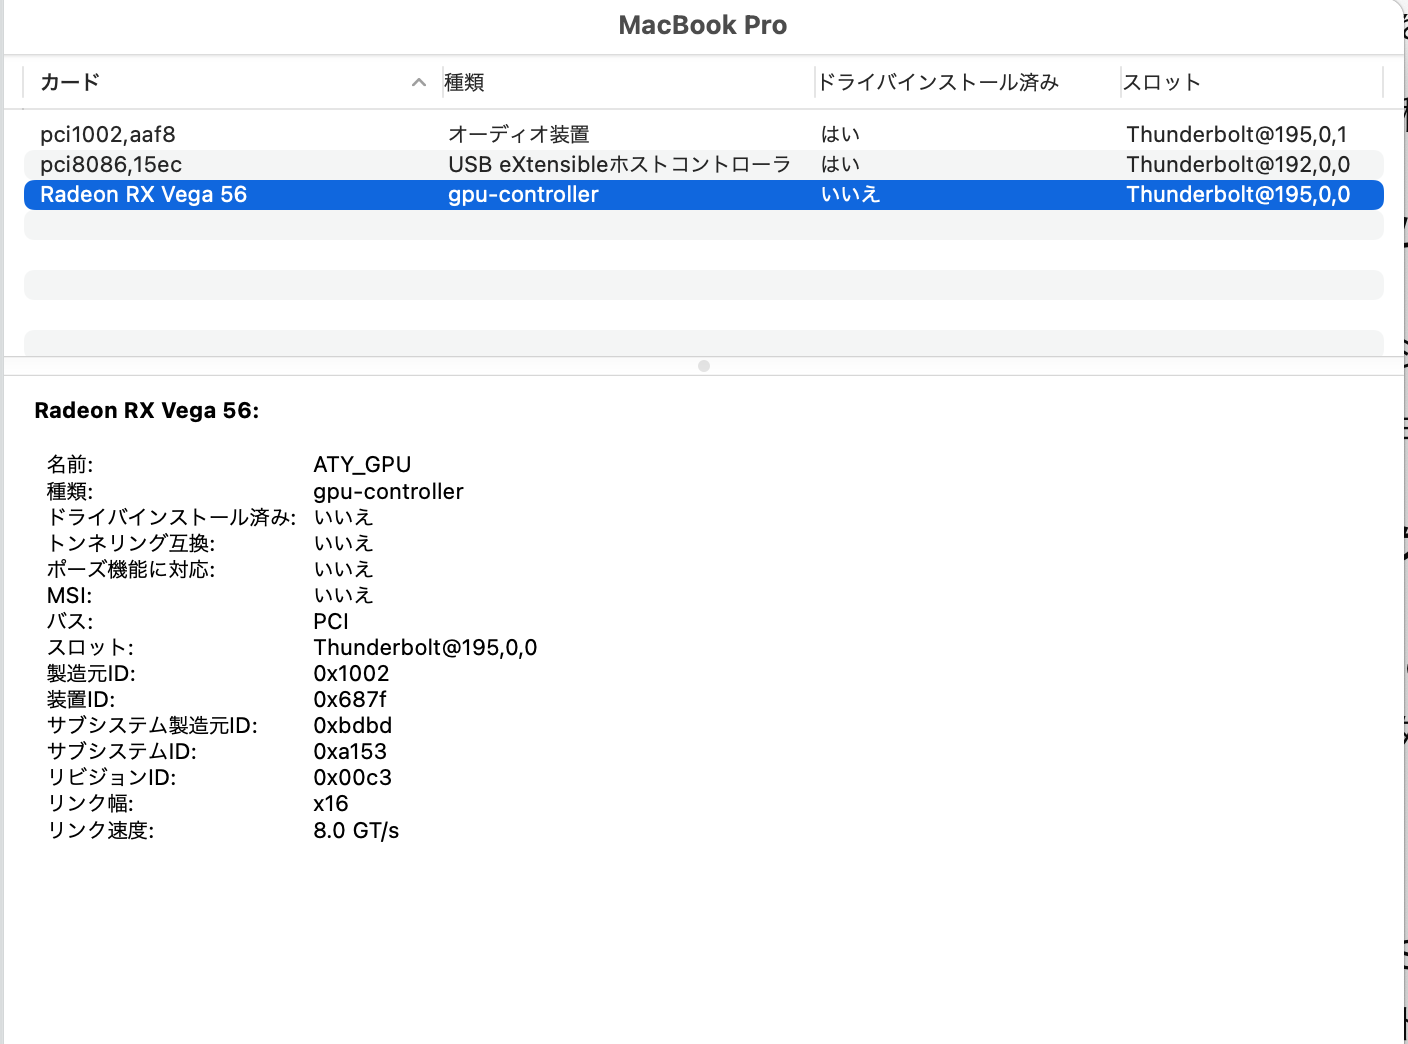The image size is (1408, 1044).
Task: Click the サブシステム製造元ID: label
Action: (152, 725)
